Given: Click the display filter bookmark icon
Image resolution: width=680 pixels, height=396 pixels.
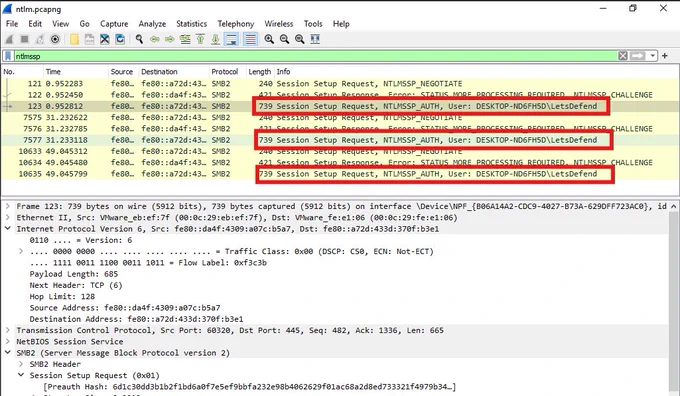Looking at the screenshot, I should [8, 56].
